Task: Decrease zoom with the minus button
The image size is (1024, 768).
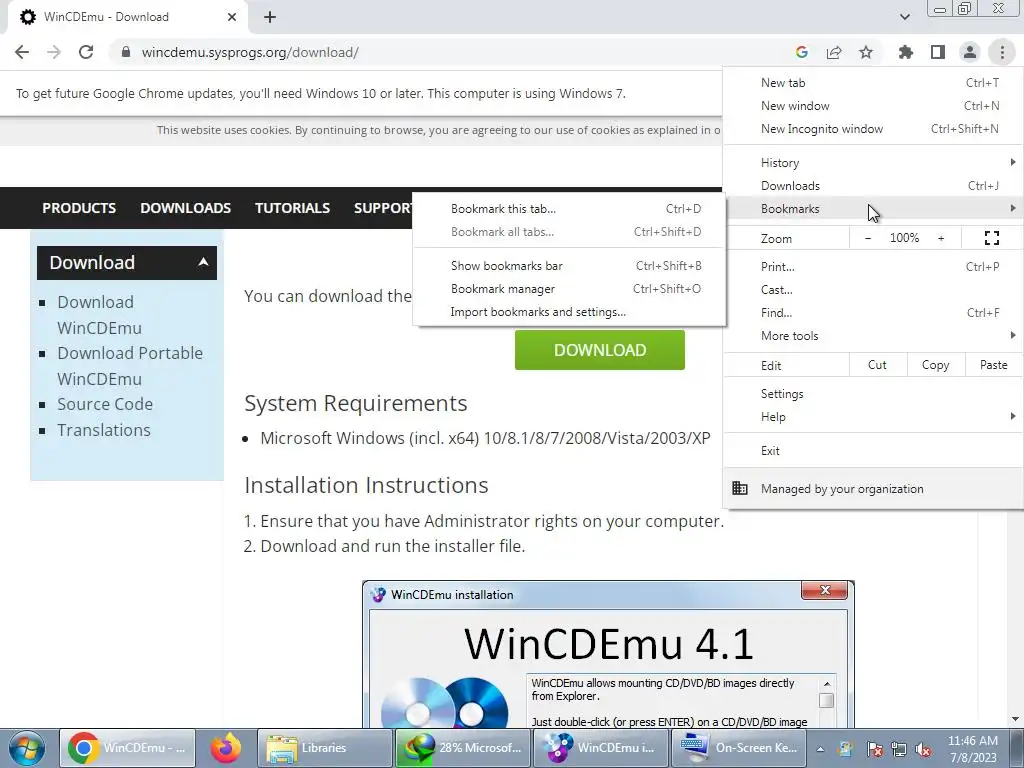Action: [867, 238]
